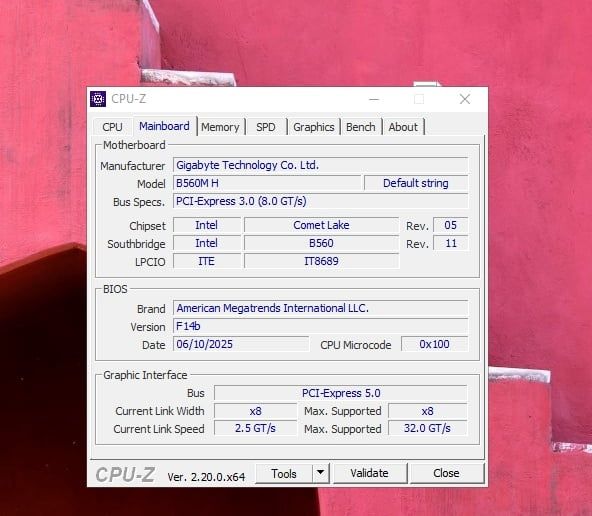
Task: Click the Manufacturer field showing Gigabyte
Action: pyautogui.click(x=321, y=165)
